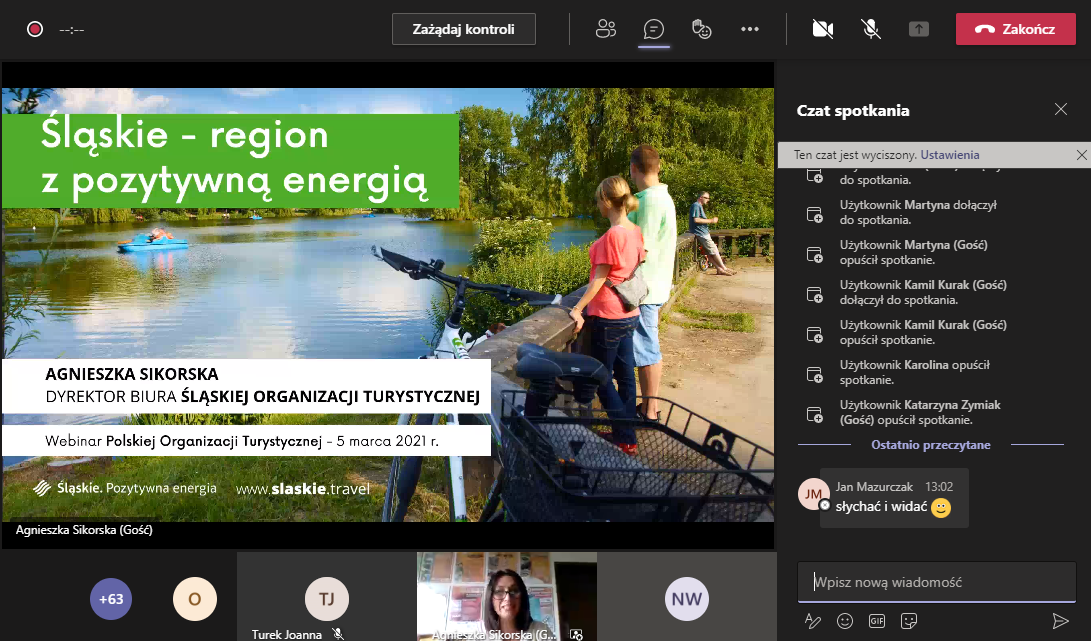Toggle the camera on
Image resolution: width=1091 pixels, height=641 pixels.
(823, 29)
